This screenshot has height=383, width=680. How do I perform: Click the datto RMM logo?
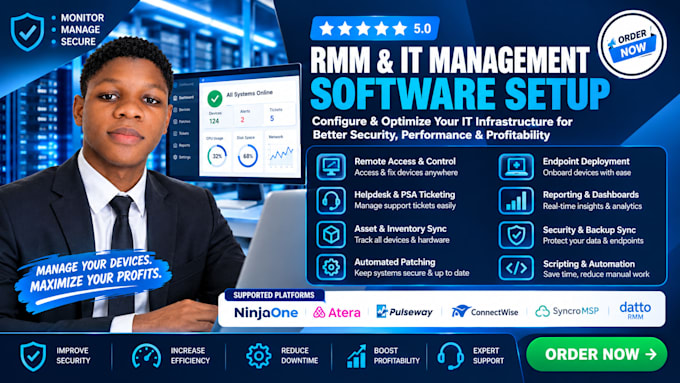(635, 310)
